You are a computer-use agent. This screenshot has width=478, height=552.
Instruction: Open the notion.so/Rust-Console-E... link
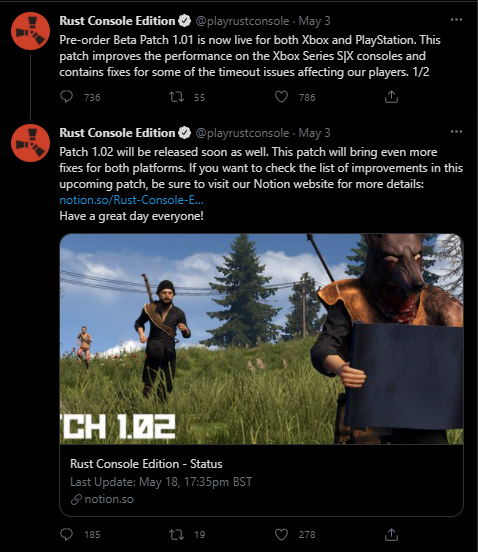131,200
